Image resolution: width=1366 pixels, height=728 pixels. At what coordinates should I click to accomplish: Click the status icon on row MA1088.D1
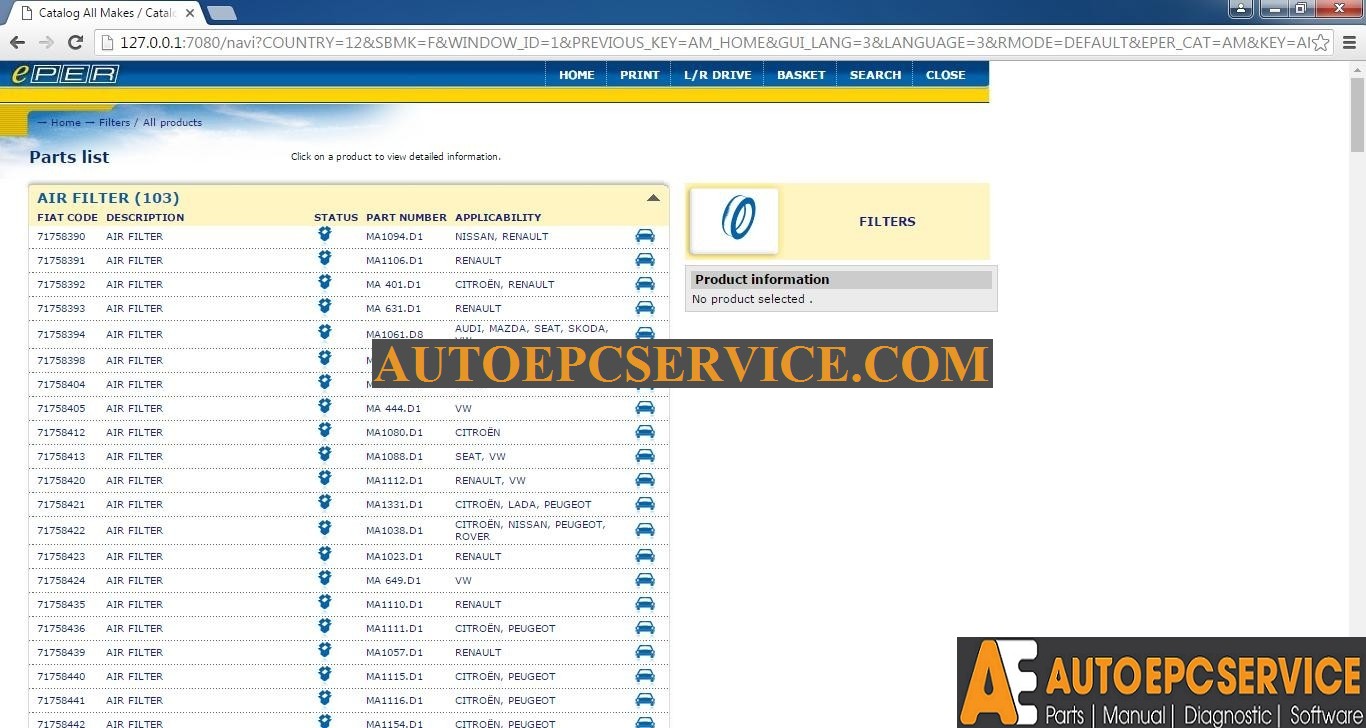point(324,454)
